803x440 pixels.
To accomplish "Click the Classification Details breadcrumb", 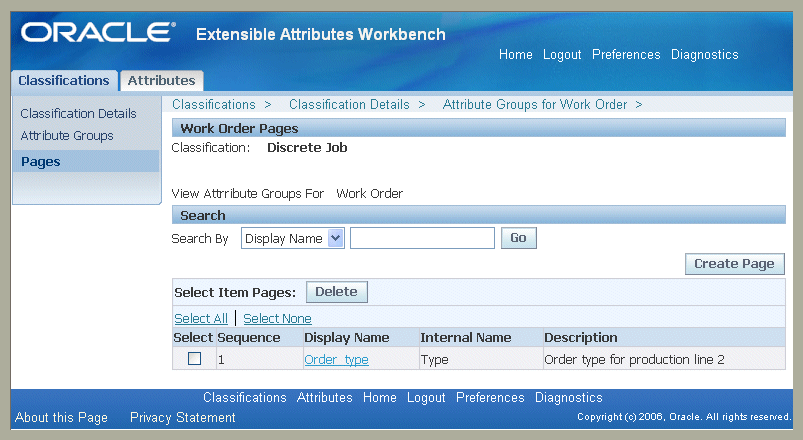I will [349, 104].
